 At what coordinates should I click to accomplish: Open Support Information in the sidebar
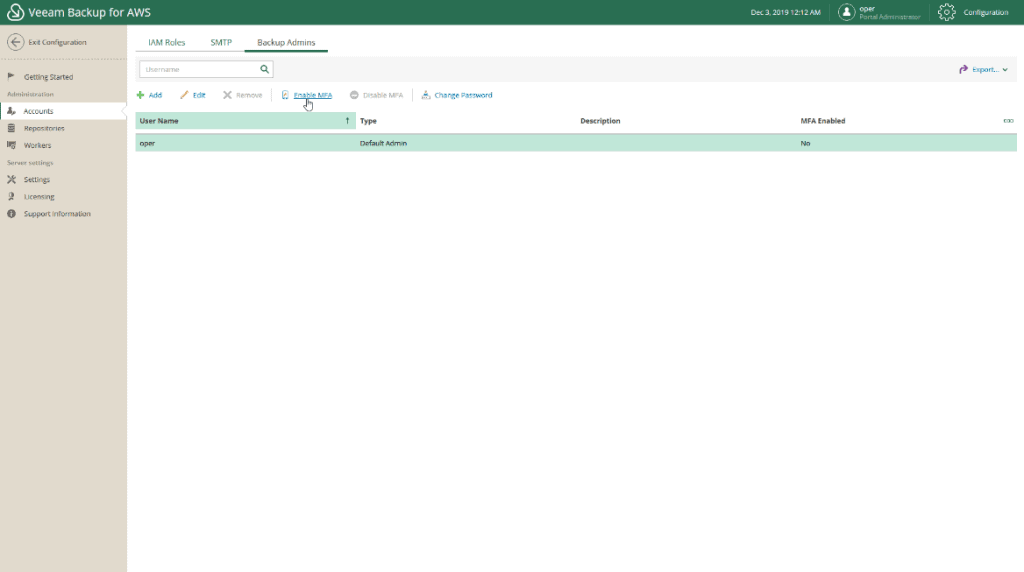point(57,214)
